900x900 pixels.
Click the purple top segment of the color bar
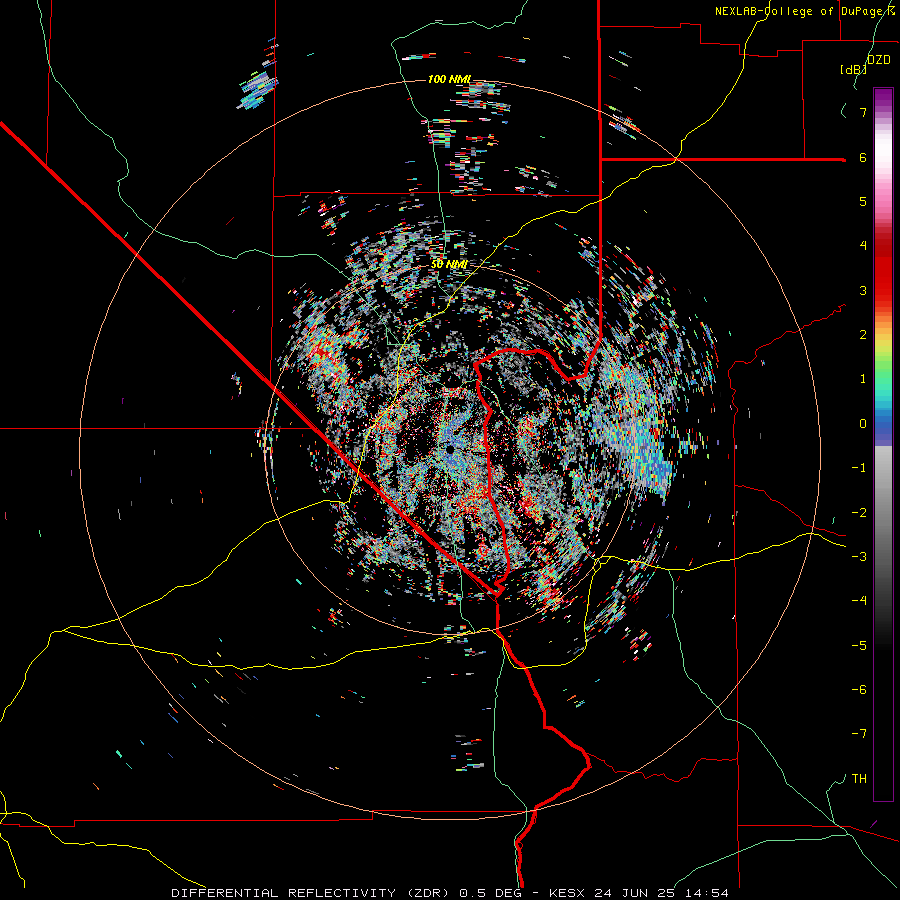(x=883, y=99)
